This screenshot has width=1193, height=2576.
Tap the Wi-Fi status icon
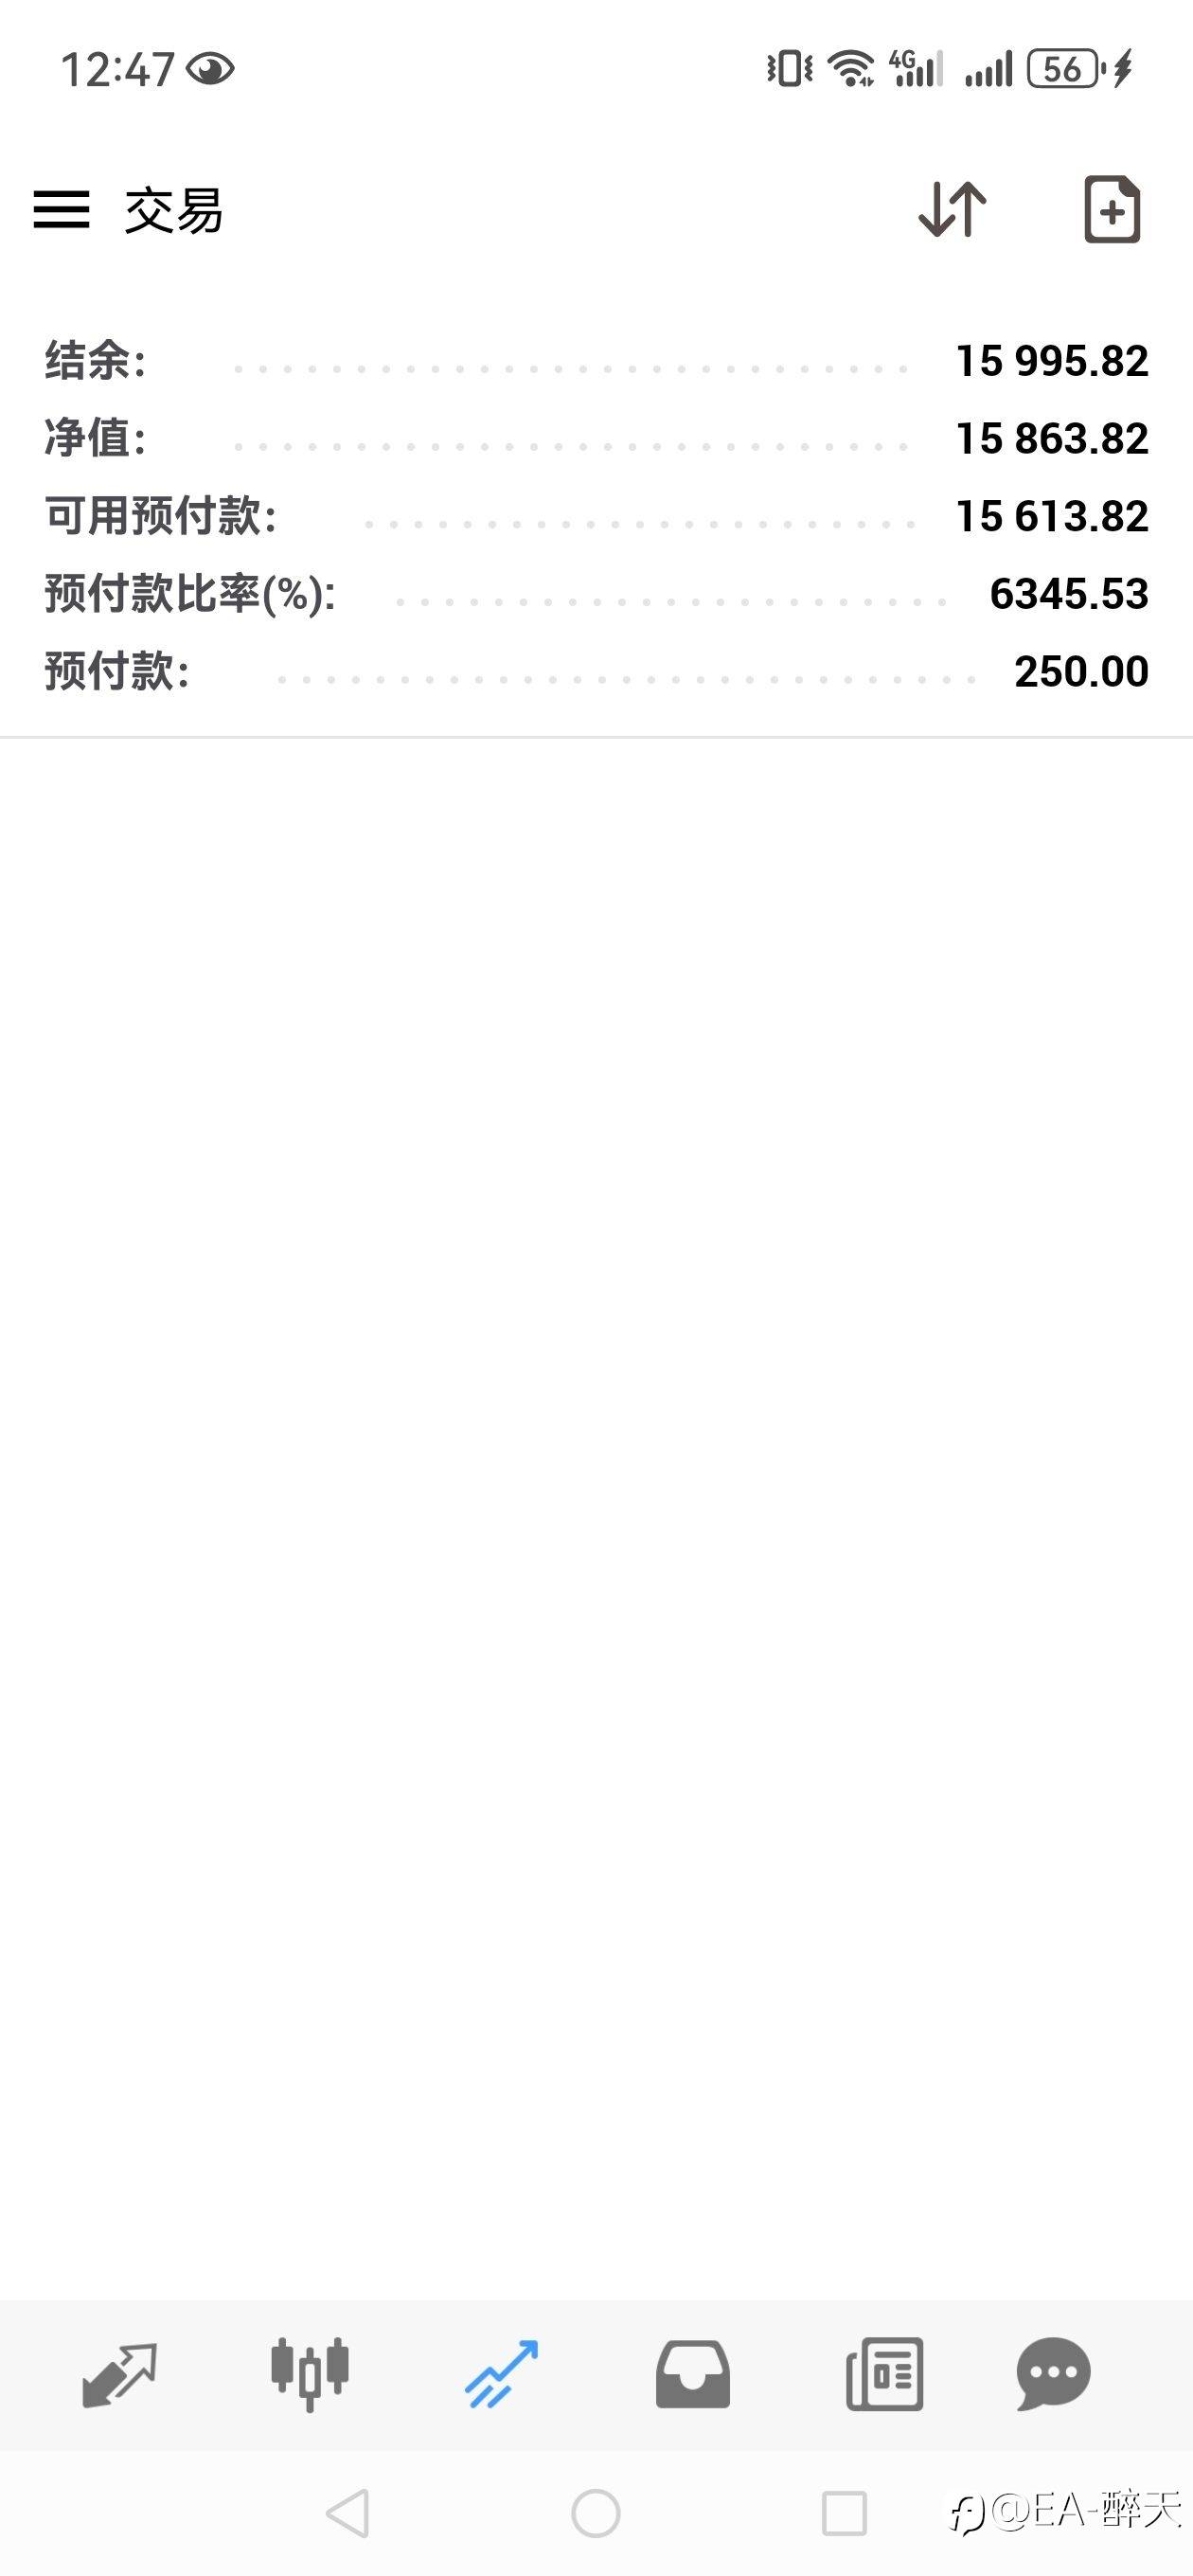(851, 69)
